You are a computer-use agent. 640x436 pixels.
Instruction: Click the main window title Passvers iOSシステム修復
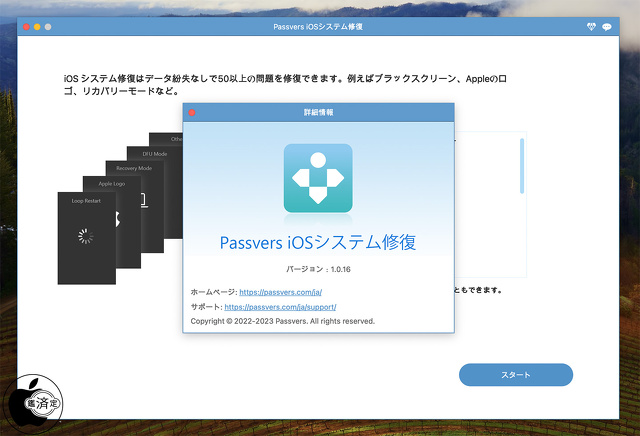(318, 27)
